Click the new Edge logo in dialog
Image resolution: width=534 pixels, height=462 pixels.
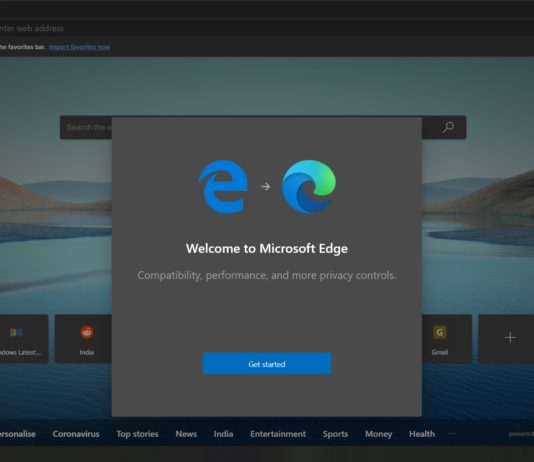309,187
